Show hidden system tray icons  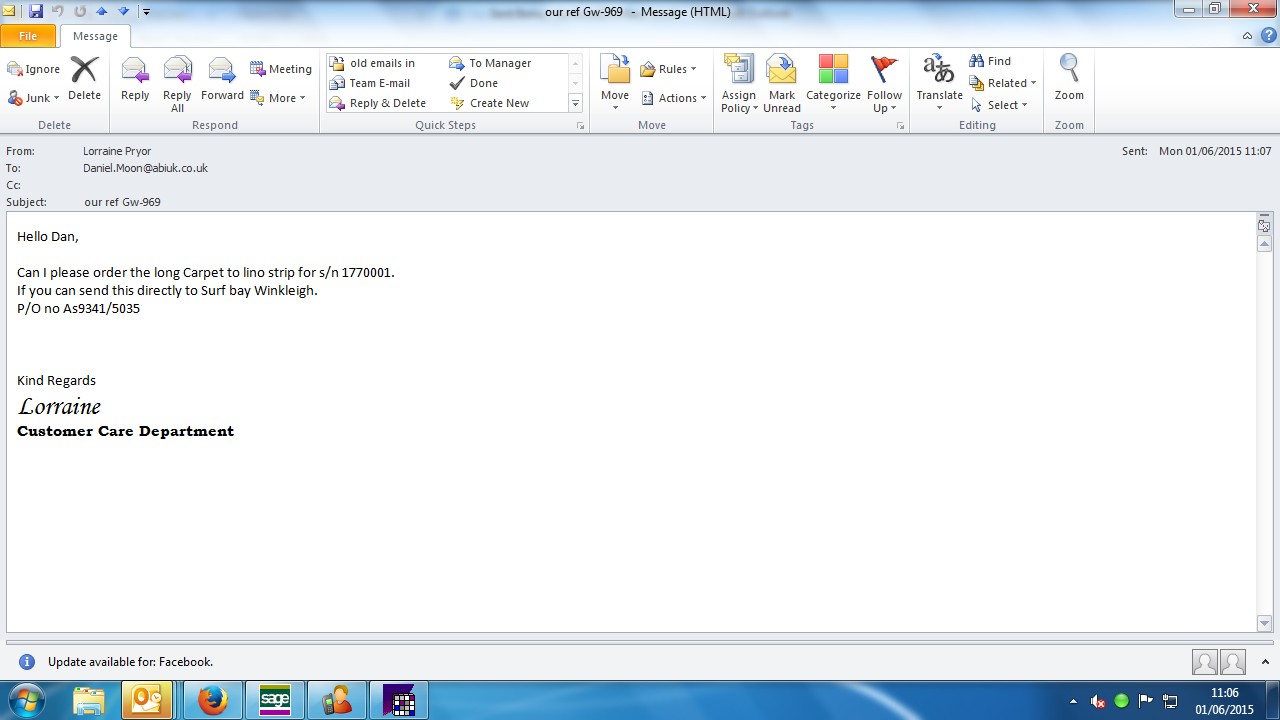coord(1074,701)
